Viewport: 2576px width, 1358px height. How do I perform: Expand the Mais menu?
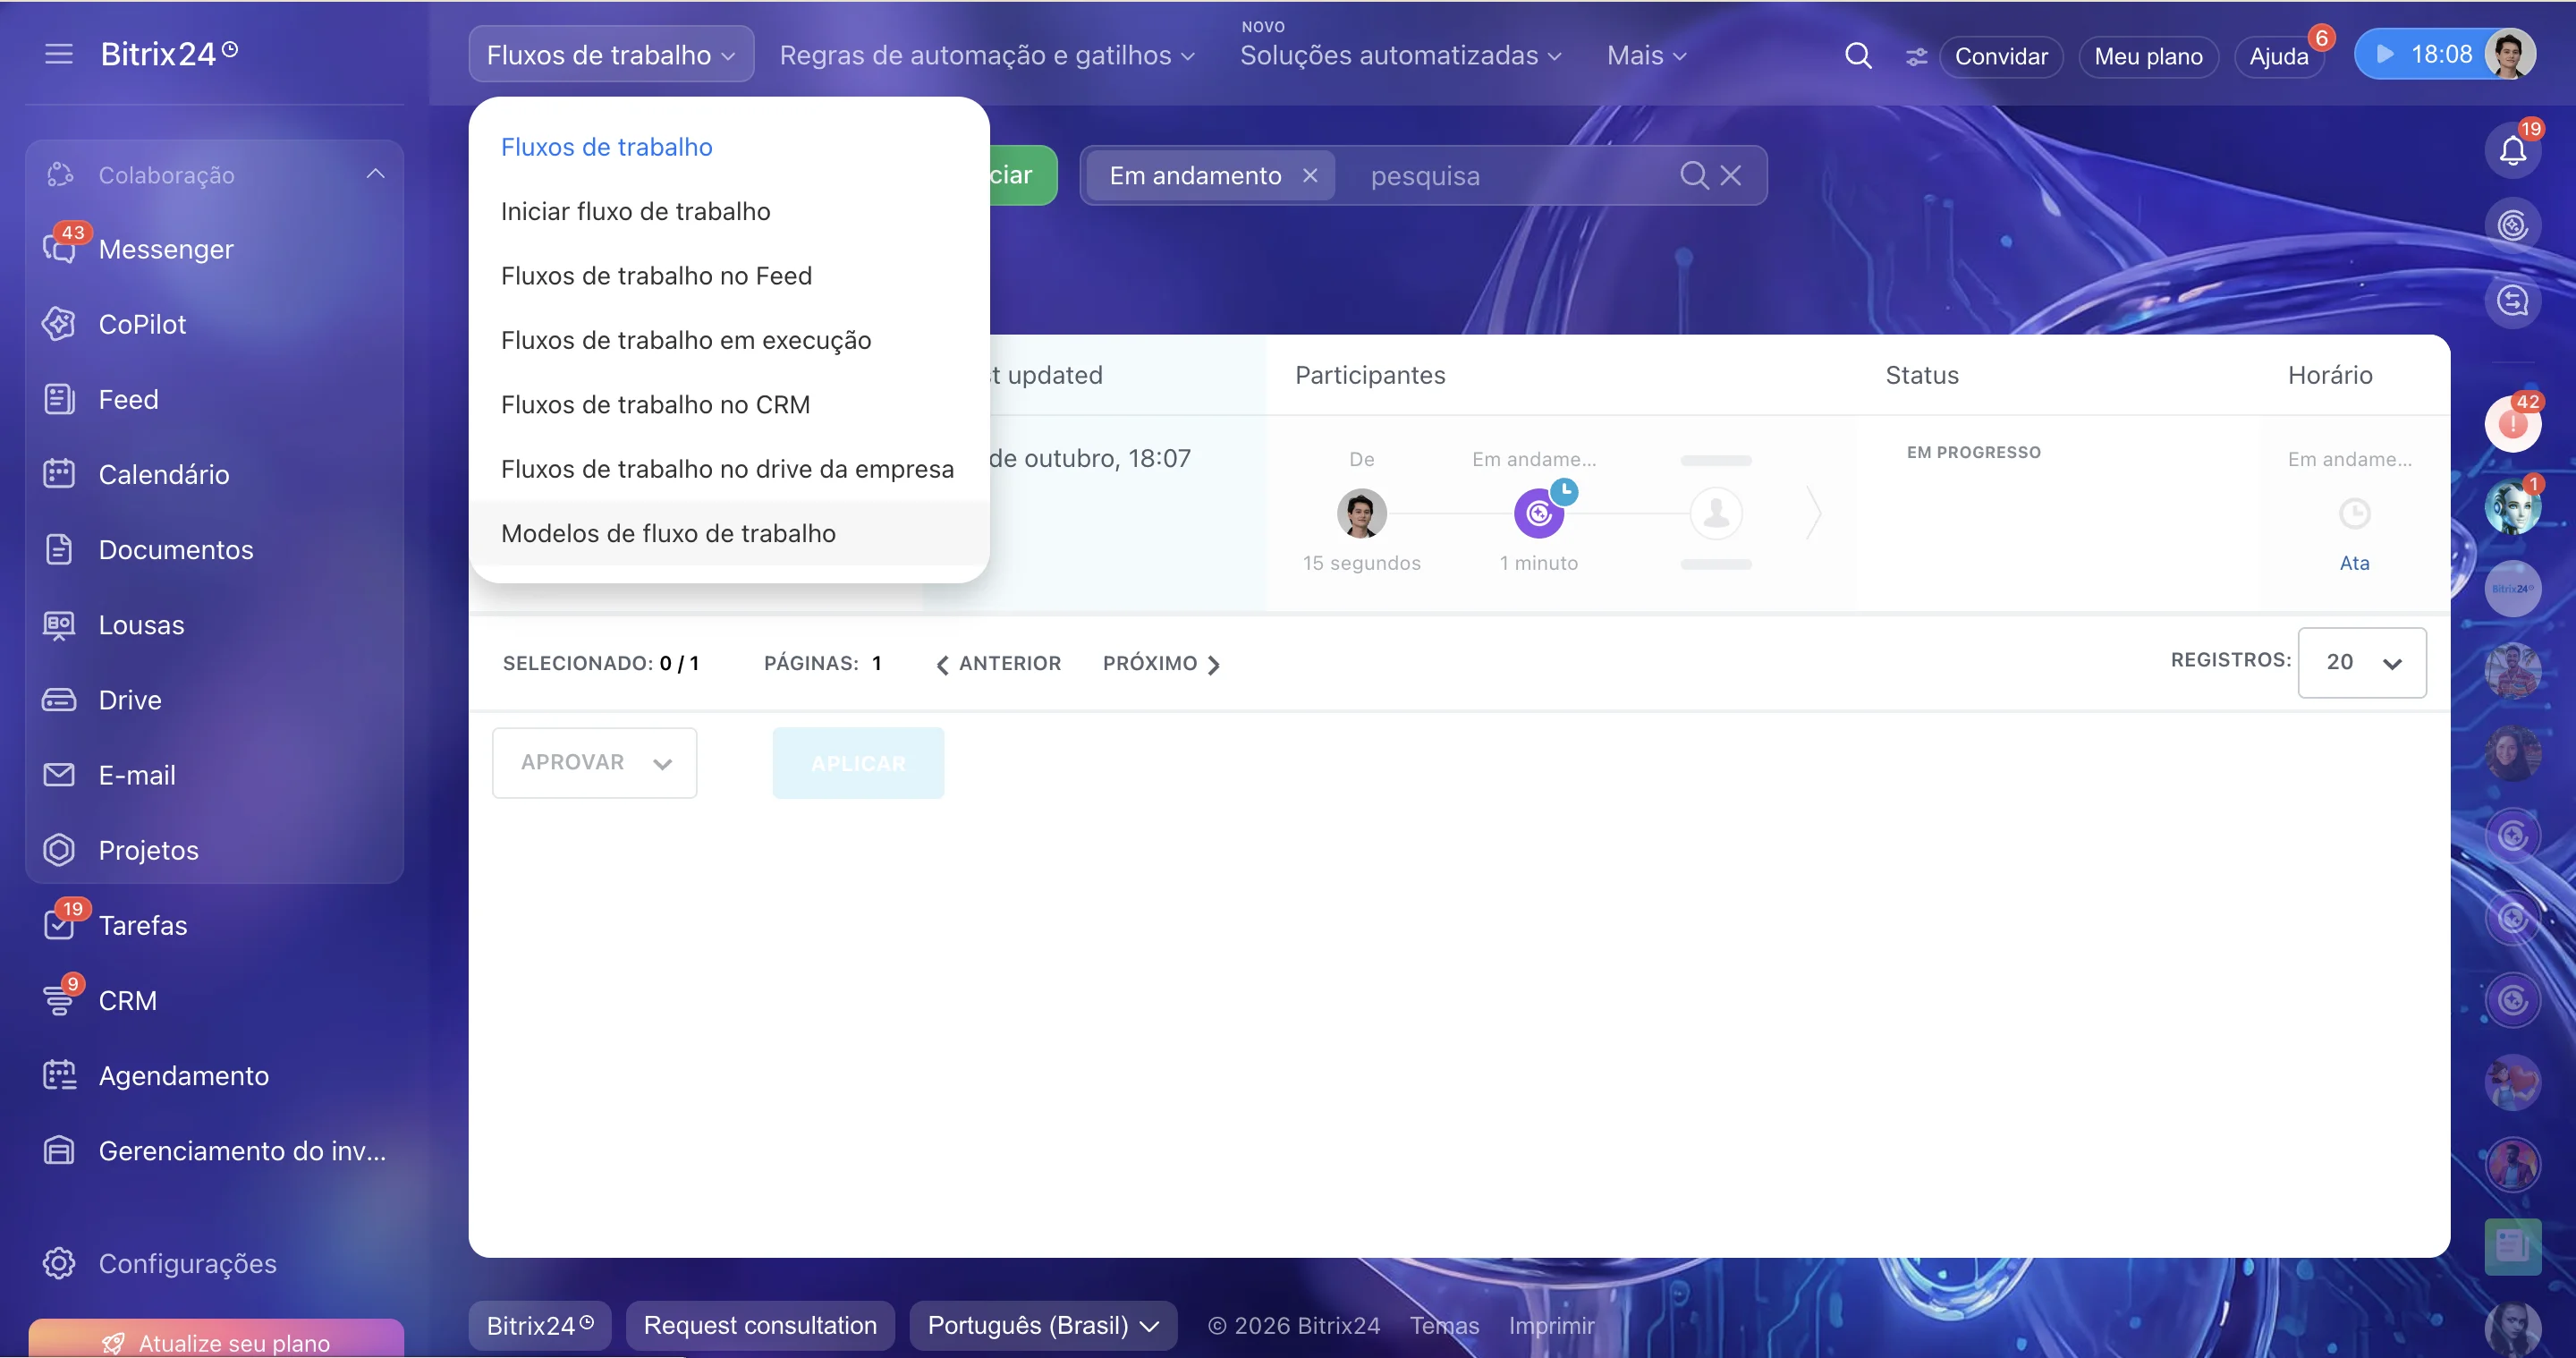click(1646, 55)
